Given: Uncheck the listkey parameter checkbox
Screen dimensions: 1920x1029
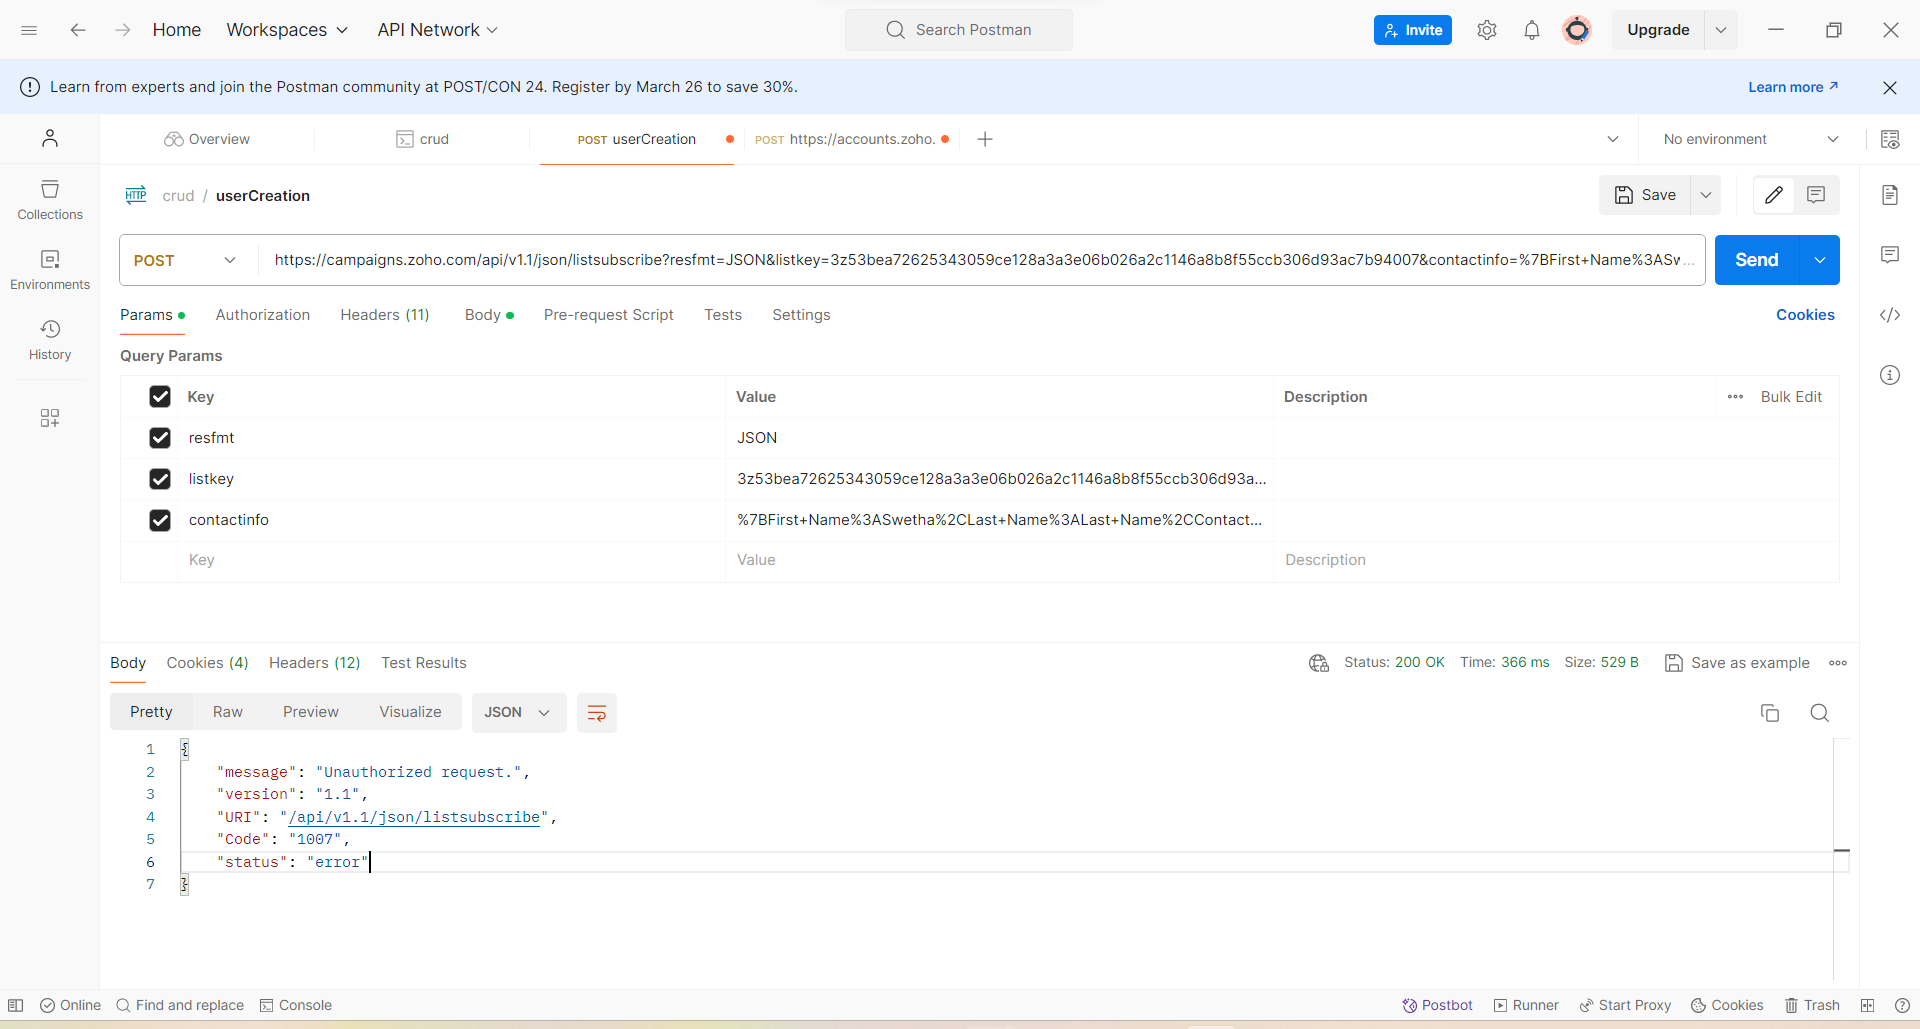Looking at the screenshot, I should pos(160,479).
